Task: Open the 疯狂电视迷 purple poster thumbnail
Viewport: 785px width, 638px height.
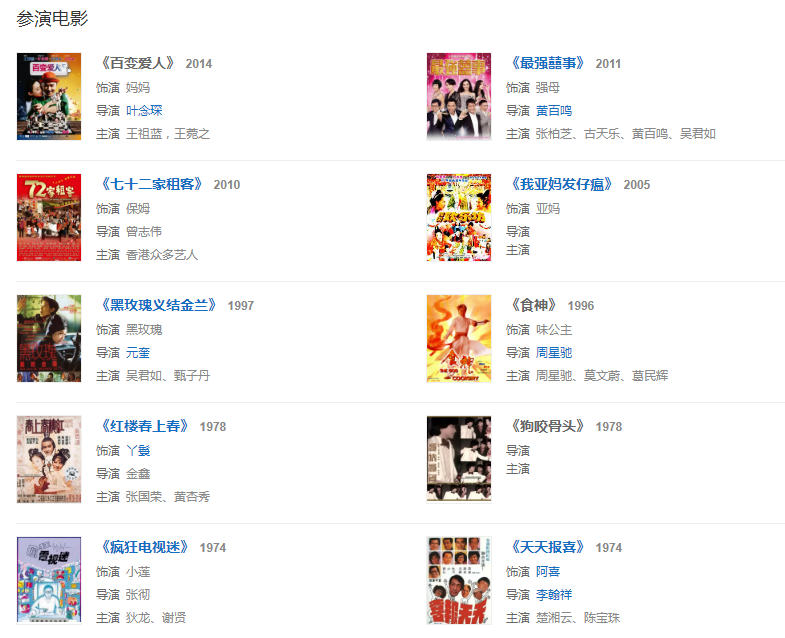Action: (x=49, y=580)
